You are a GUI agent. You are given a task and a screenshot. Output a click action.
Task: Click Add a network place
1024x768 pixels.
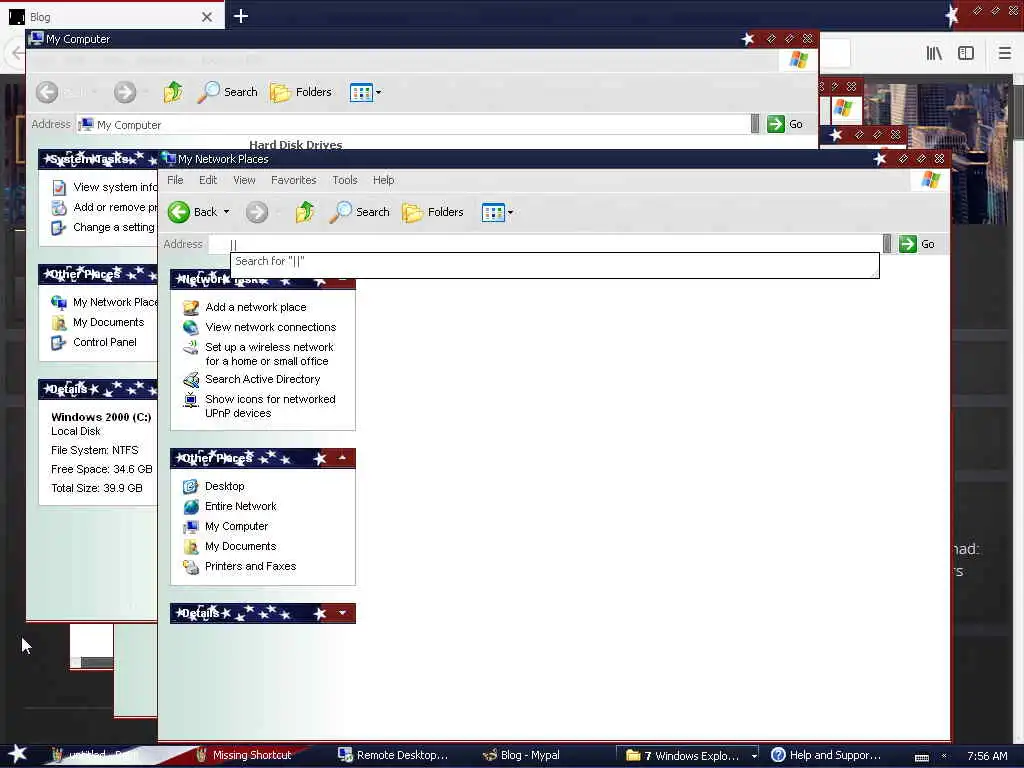(255, 307)
